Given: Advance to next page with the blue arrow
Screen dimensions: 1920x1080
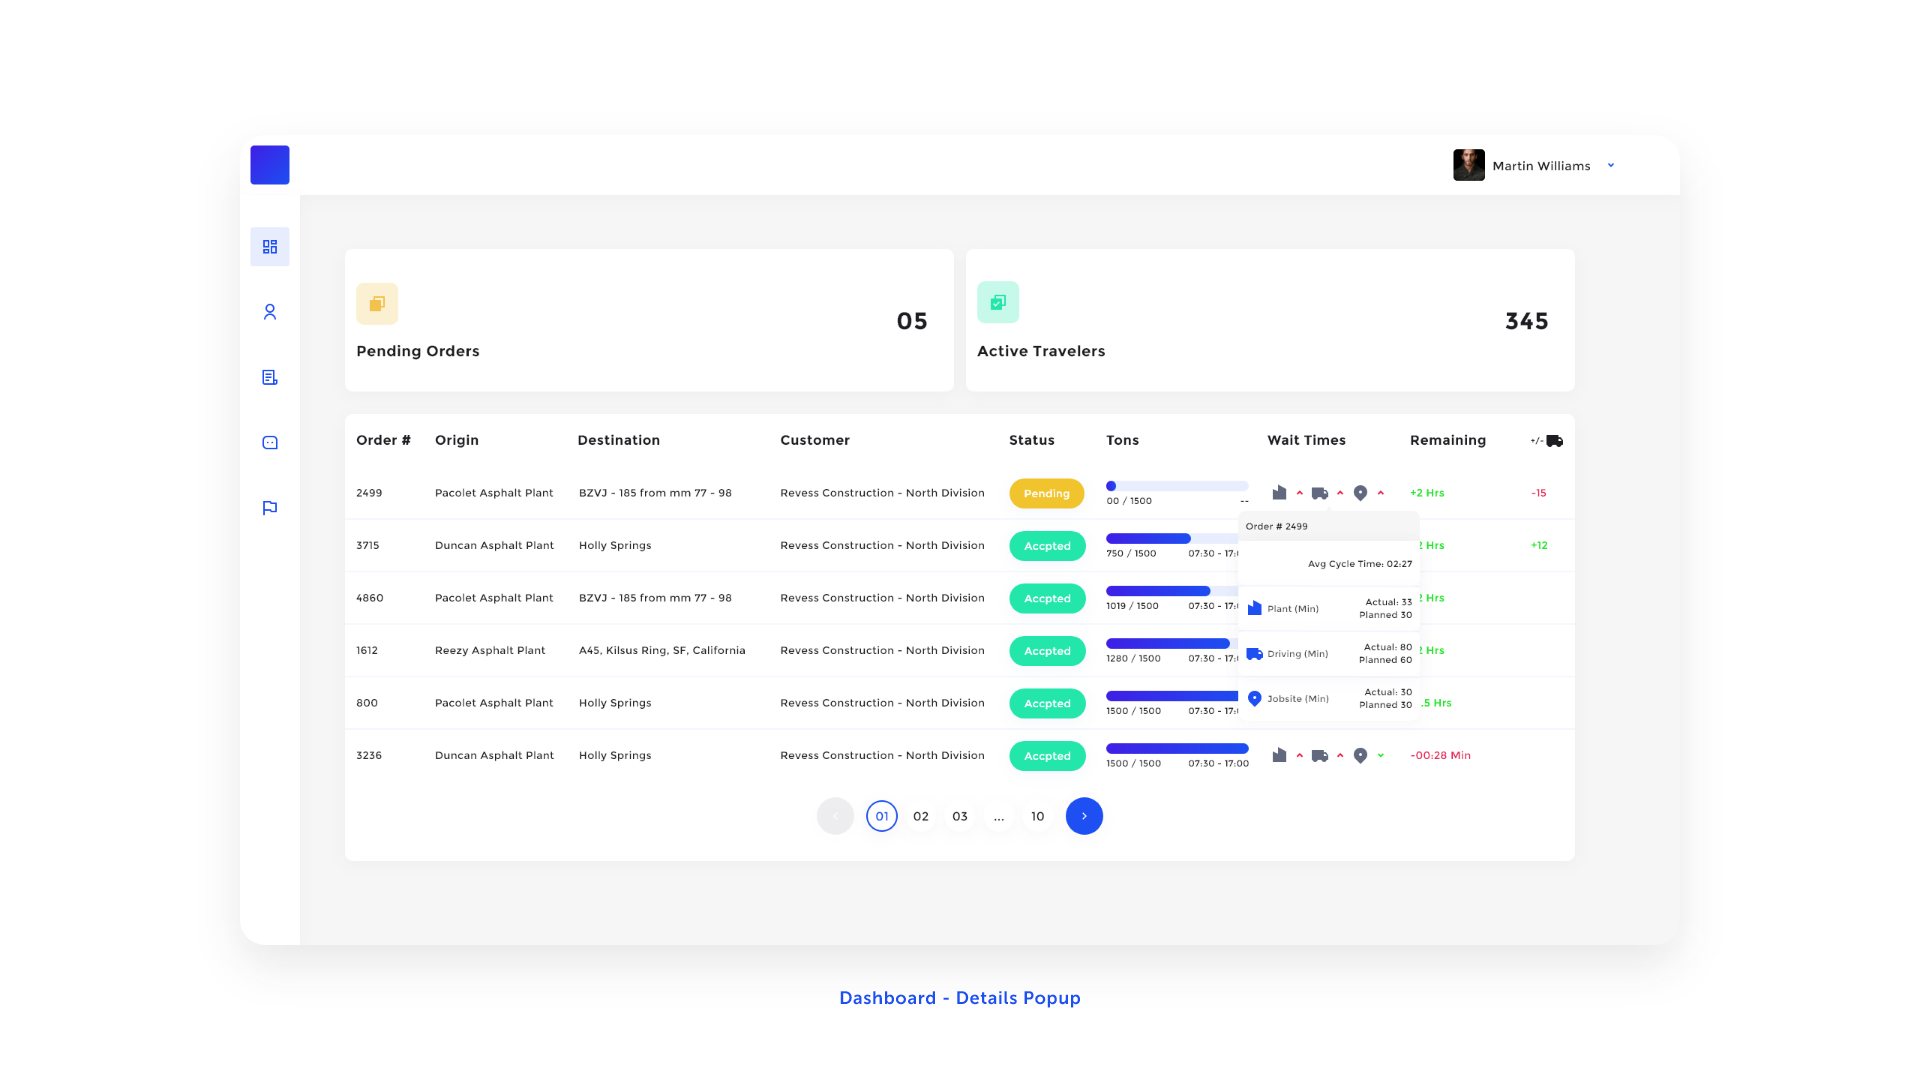Looking at the screenshot, I should [x=1084, y=816].
